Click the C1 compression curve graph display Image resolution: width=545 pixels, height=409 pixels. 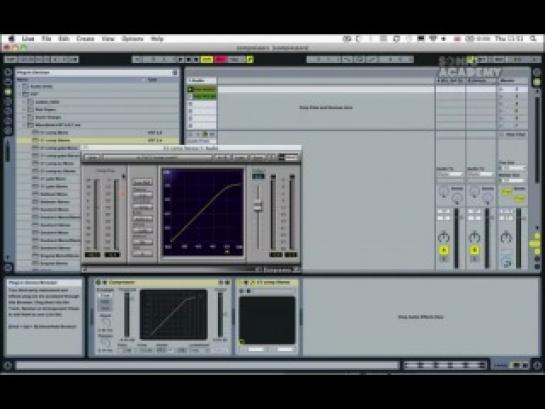tap(203, 212)
